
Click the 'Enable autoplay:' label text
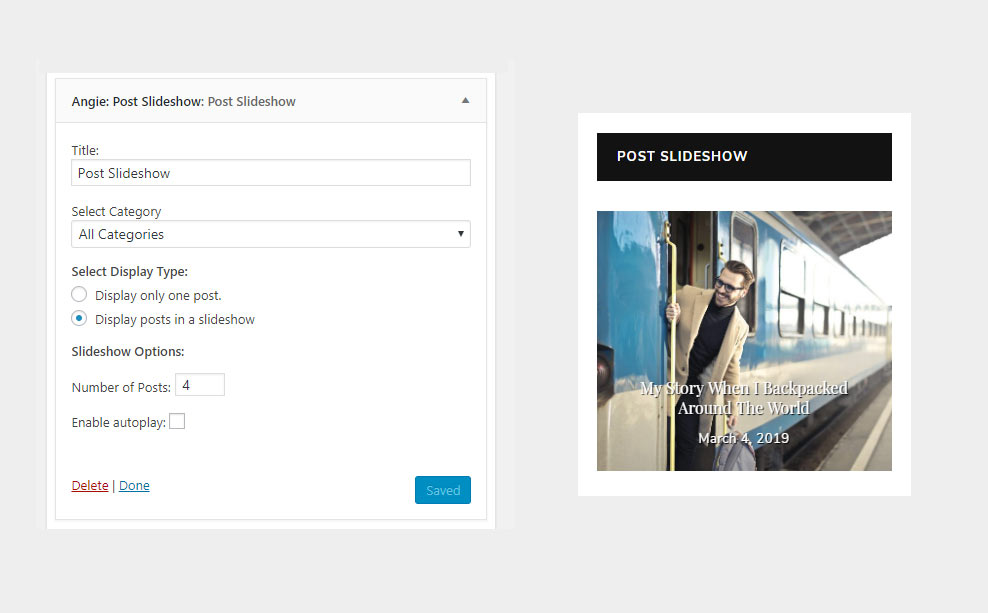point(118,423)
